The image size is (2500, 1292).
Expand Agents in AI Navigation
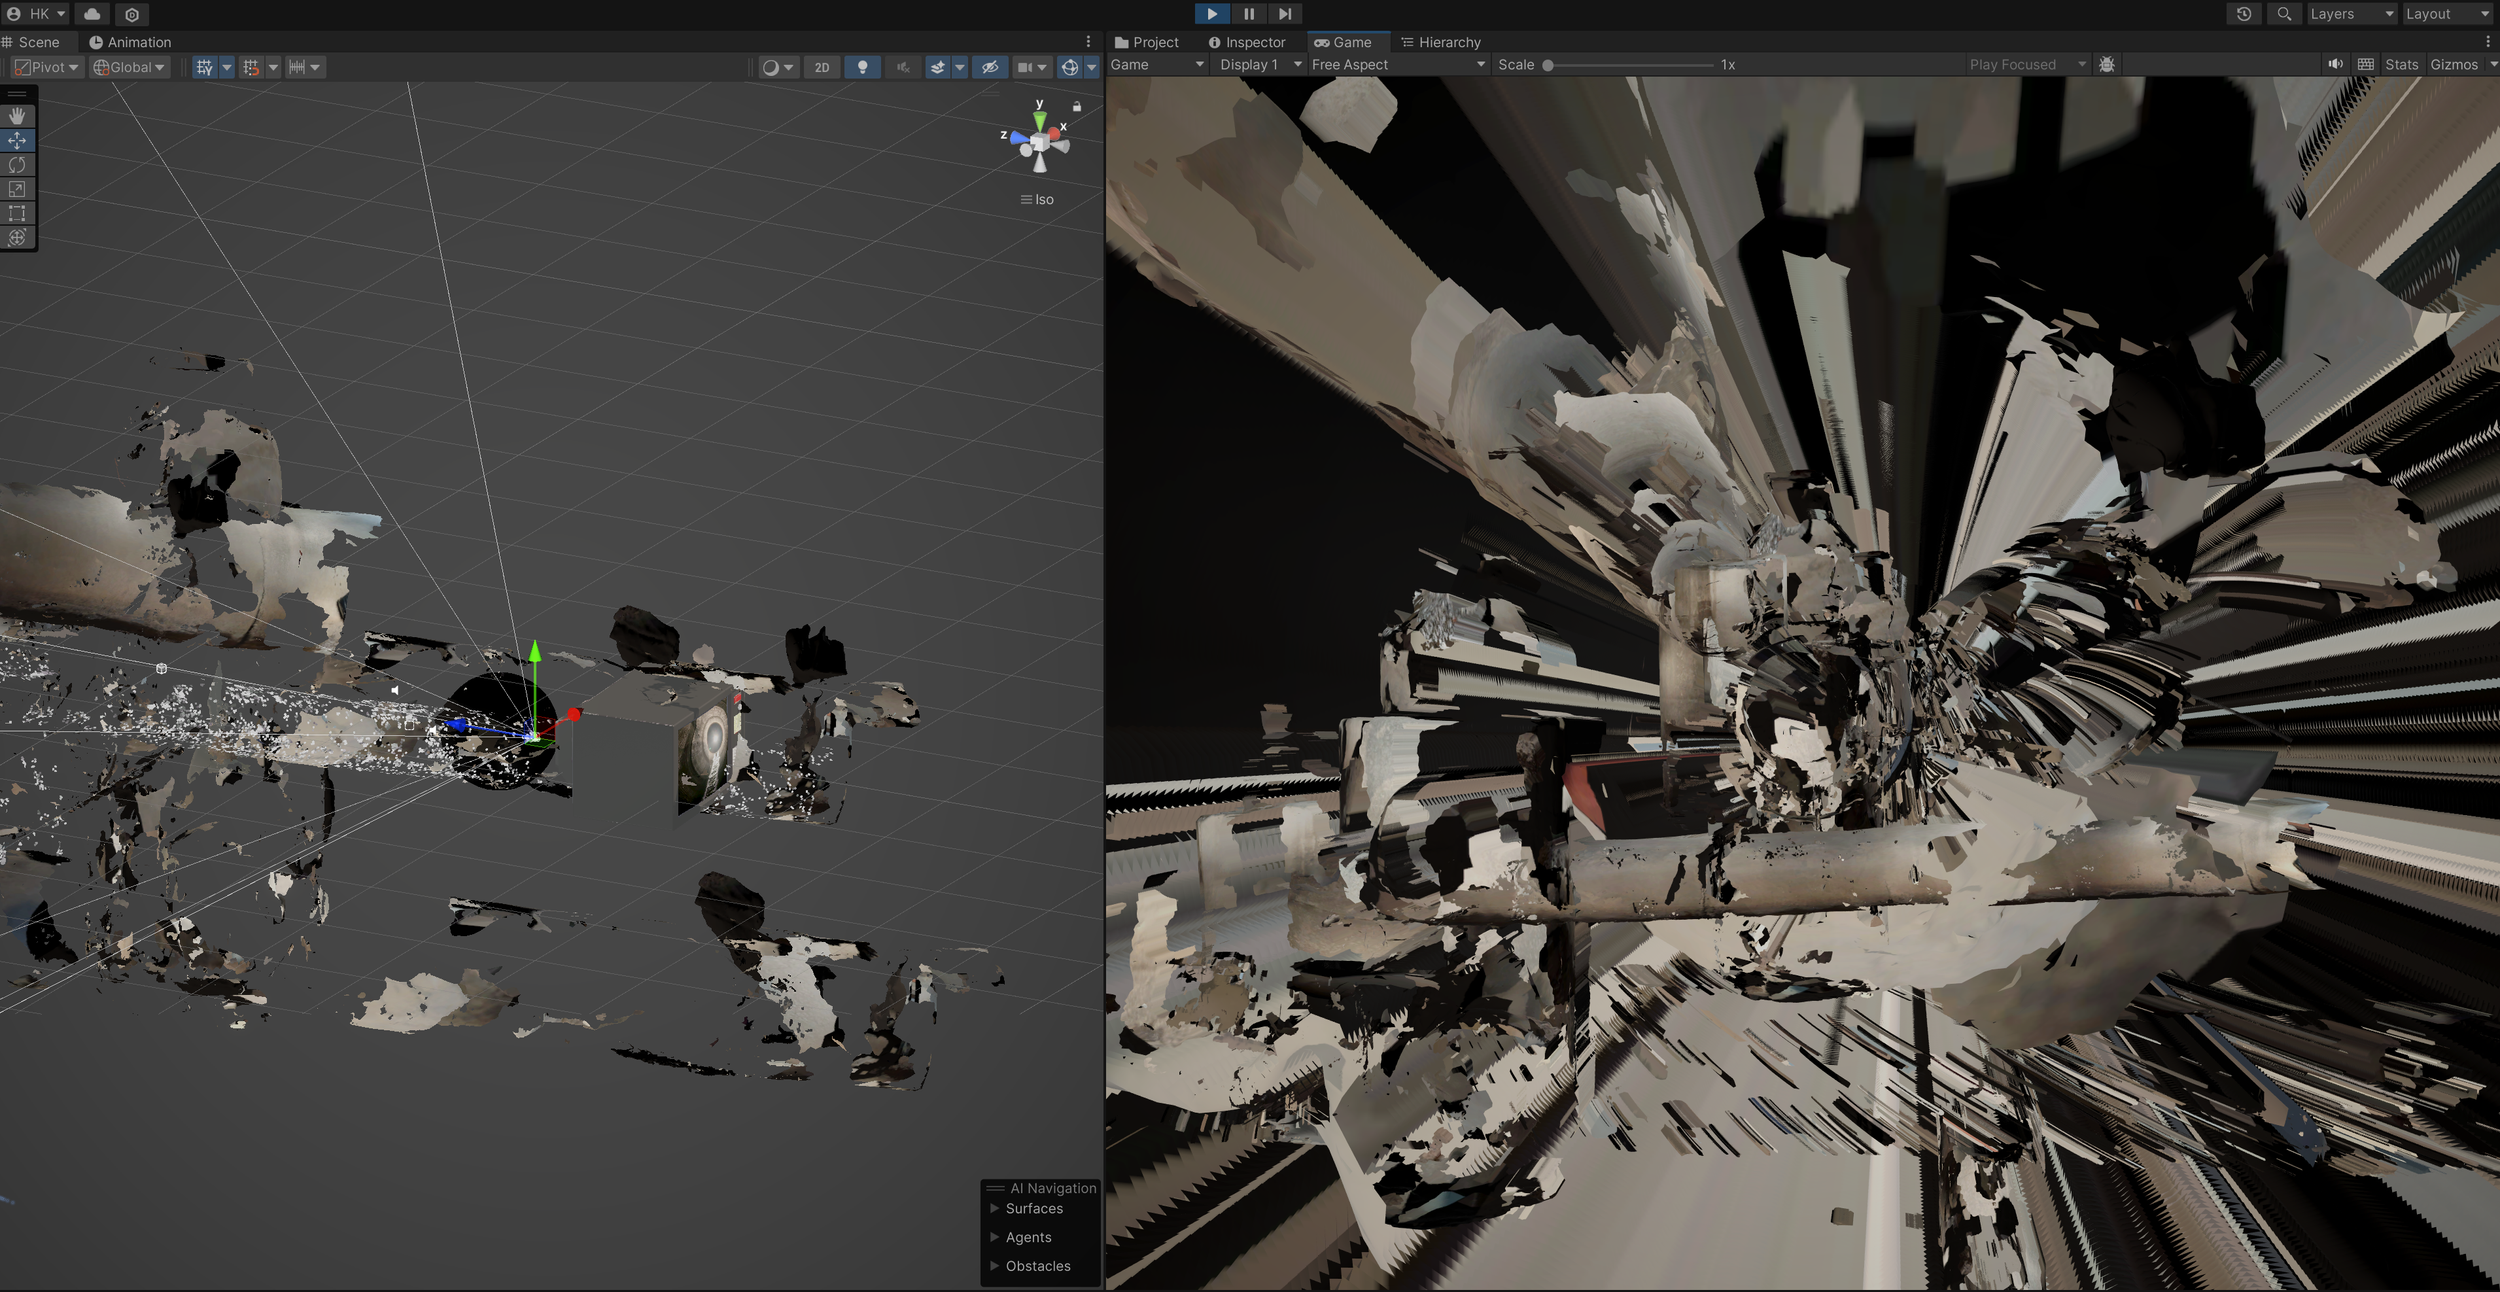994,1237
